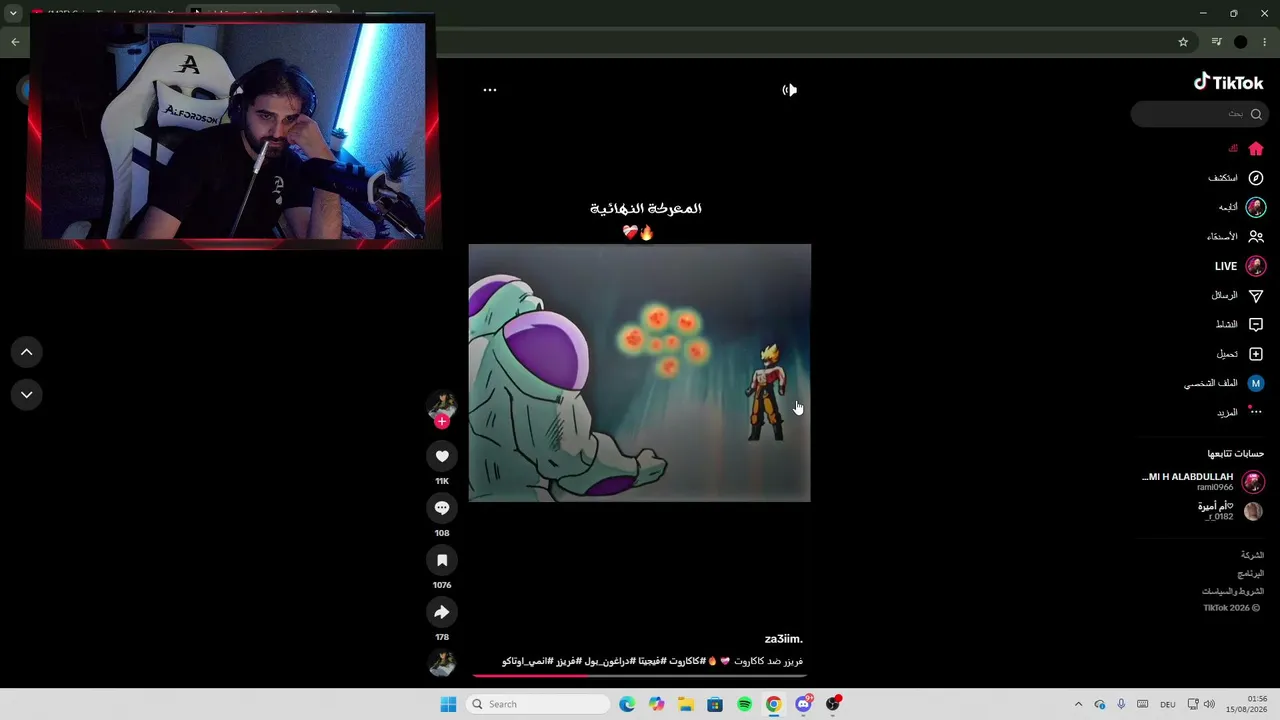
Task: Open the Chrome tab search dropdown
Action: point(13,13)
